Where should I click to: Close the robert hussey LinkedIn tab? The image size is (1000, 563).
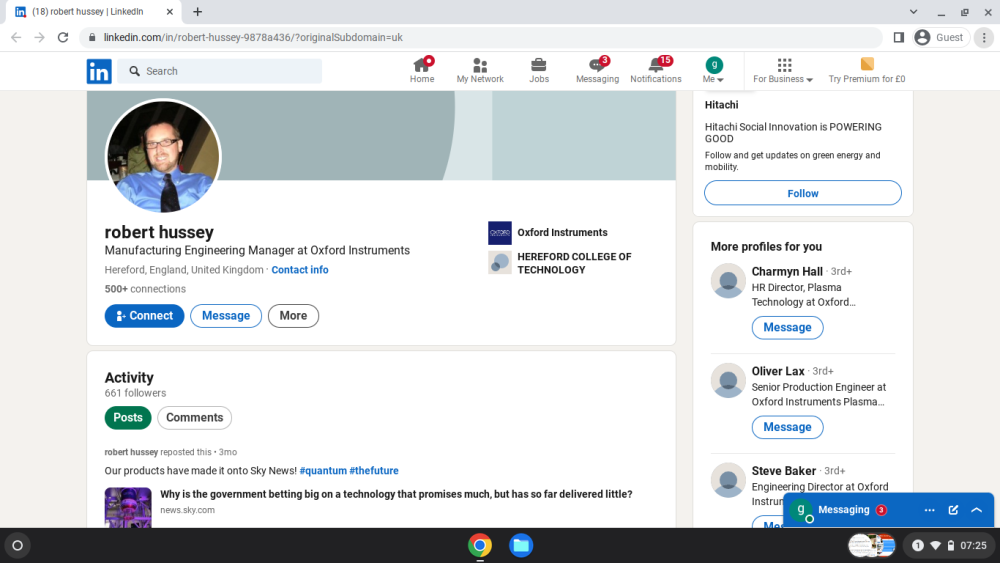point(170,11)
